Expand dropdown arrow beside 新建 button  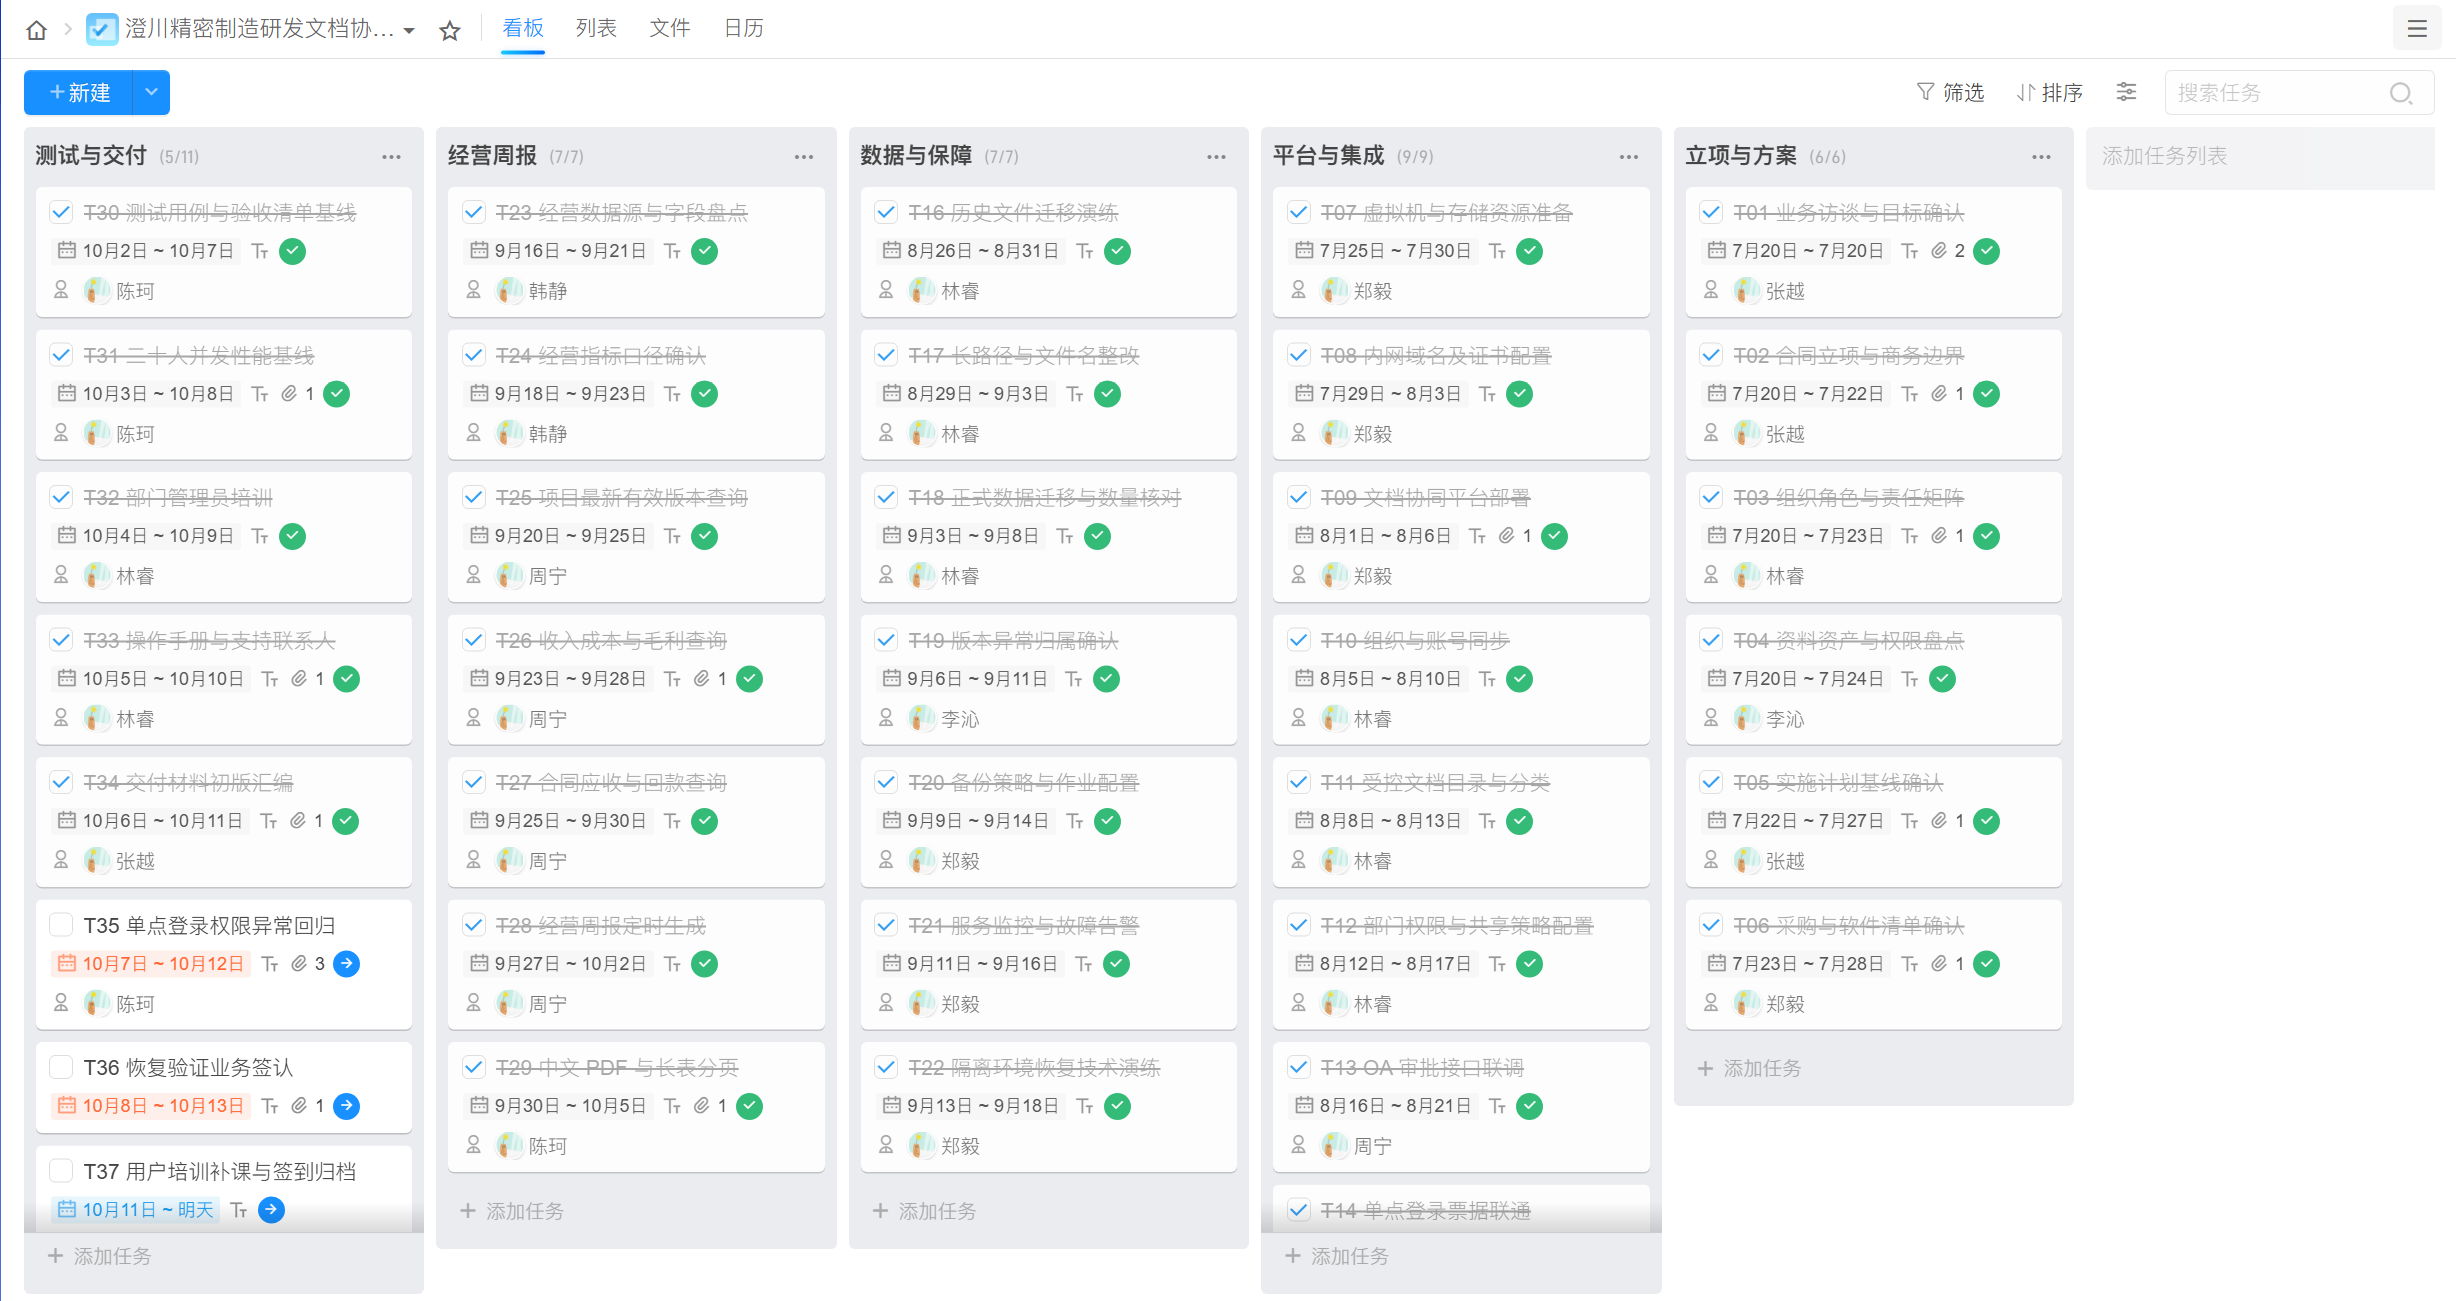(x=151, y=92)
